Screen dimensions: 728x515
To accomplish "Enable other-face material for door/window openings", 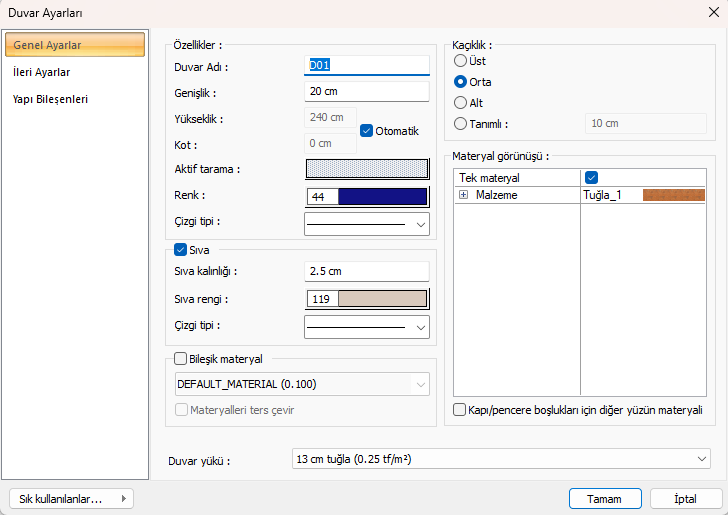I will 460,410.
